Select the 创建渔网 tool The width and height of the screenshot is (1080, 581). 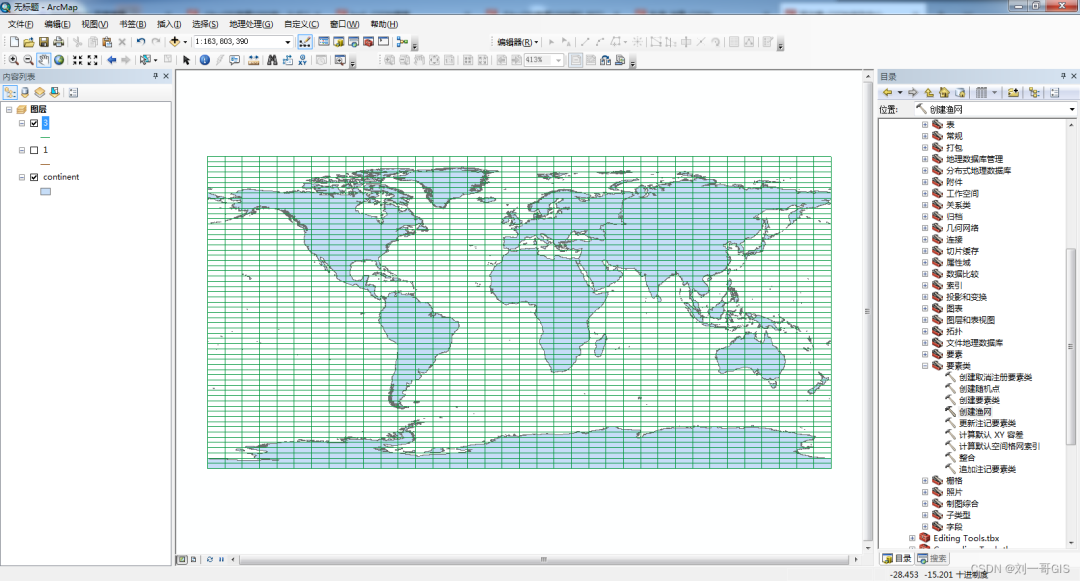click(x=975, y=412)
